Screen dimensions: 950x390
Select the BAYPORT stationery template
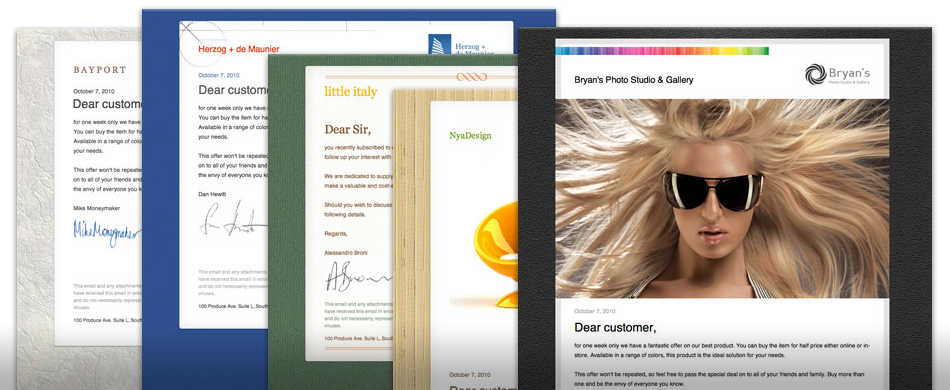(79, 206)
